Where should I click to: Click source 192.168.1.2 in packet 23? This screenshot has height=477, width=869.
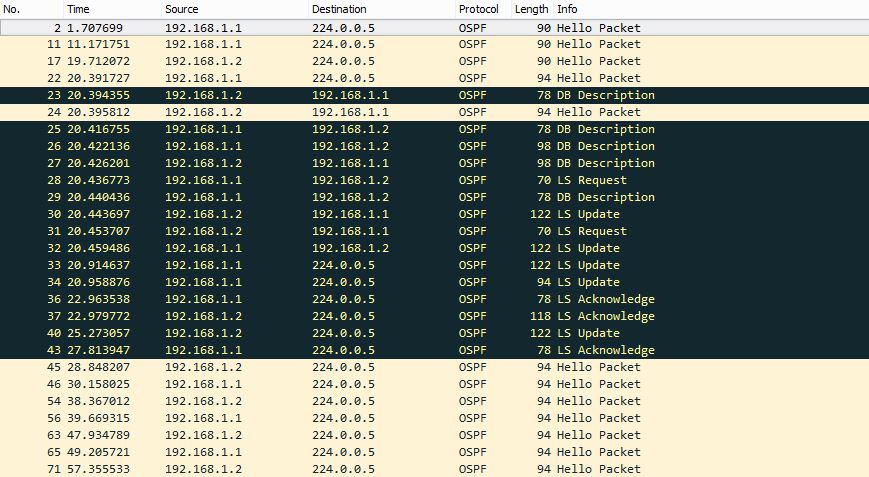203,95
